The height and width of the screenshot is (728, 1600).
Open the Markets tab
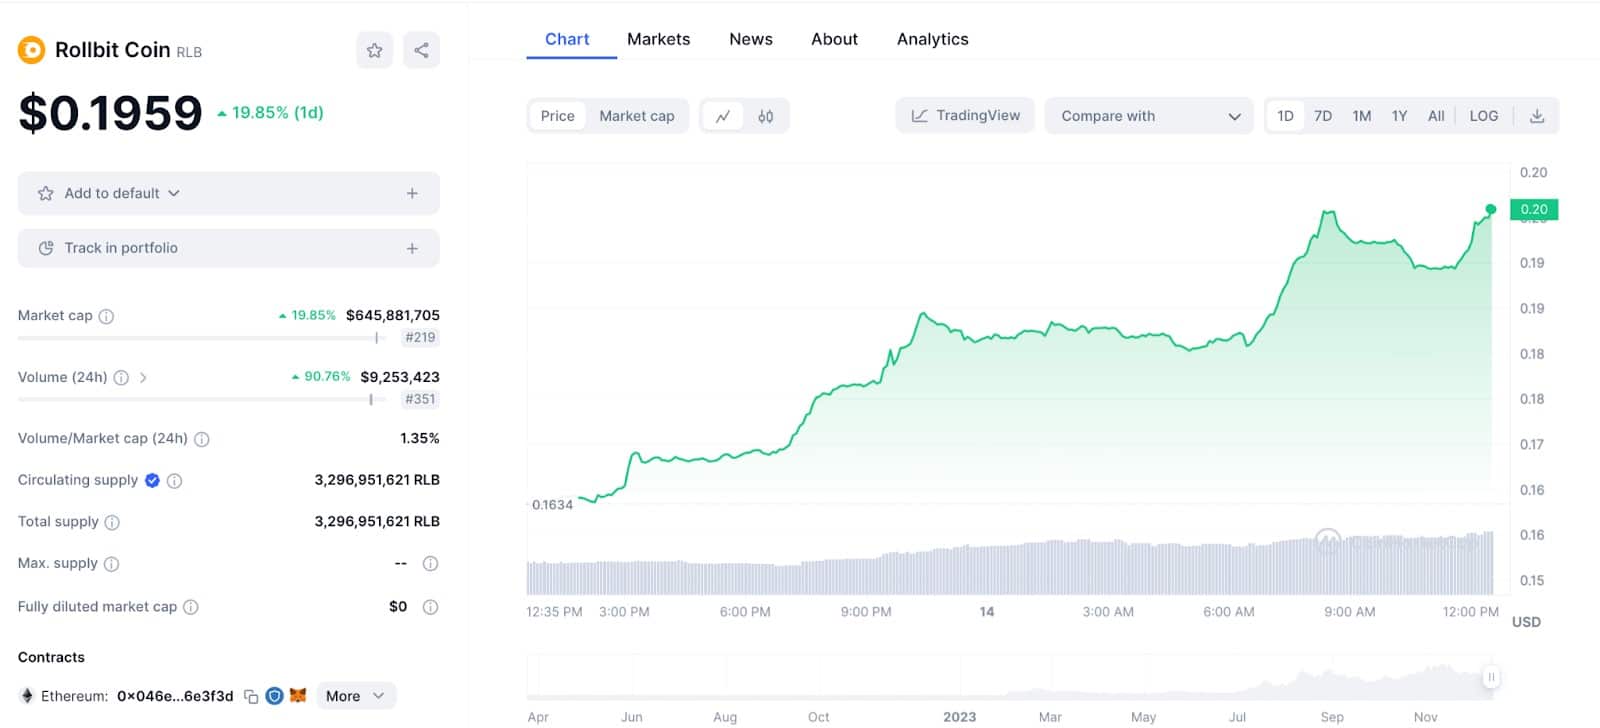point(658,39)
